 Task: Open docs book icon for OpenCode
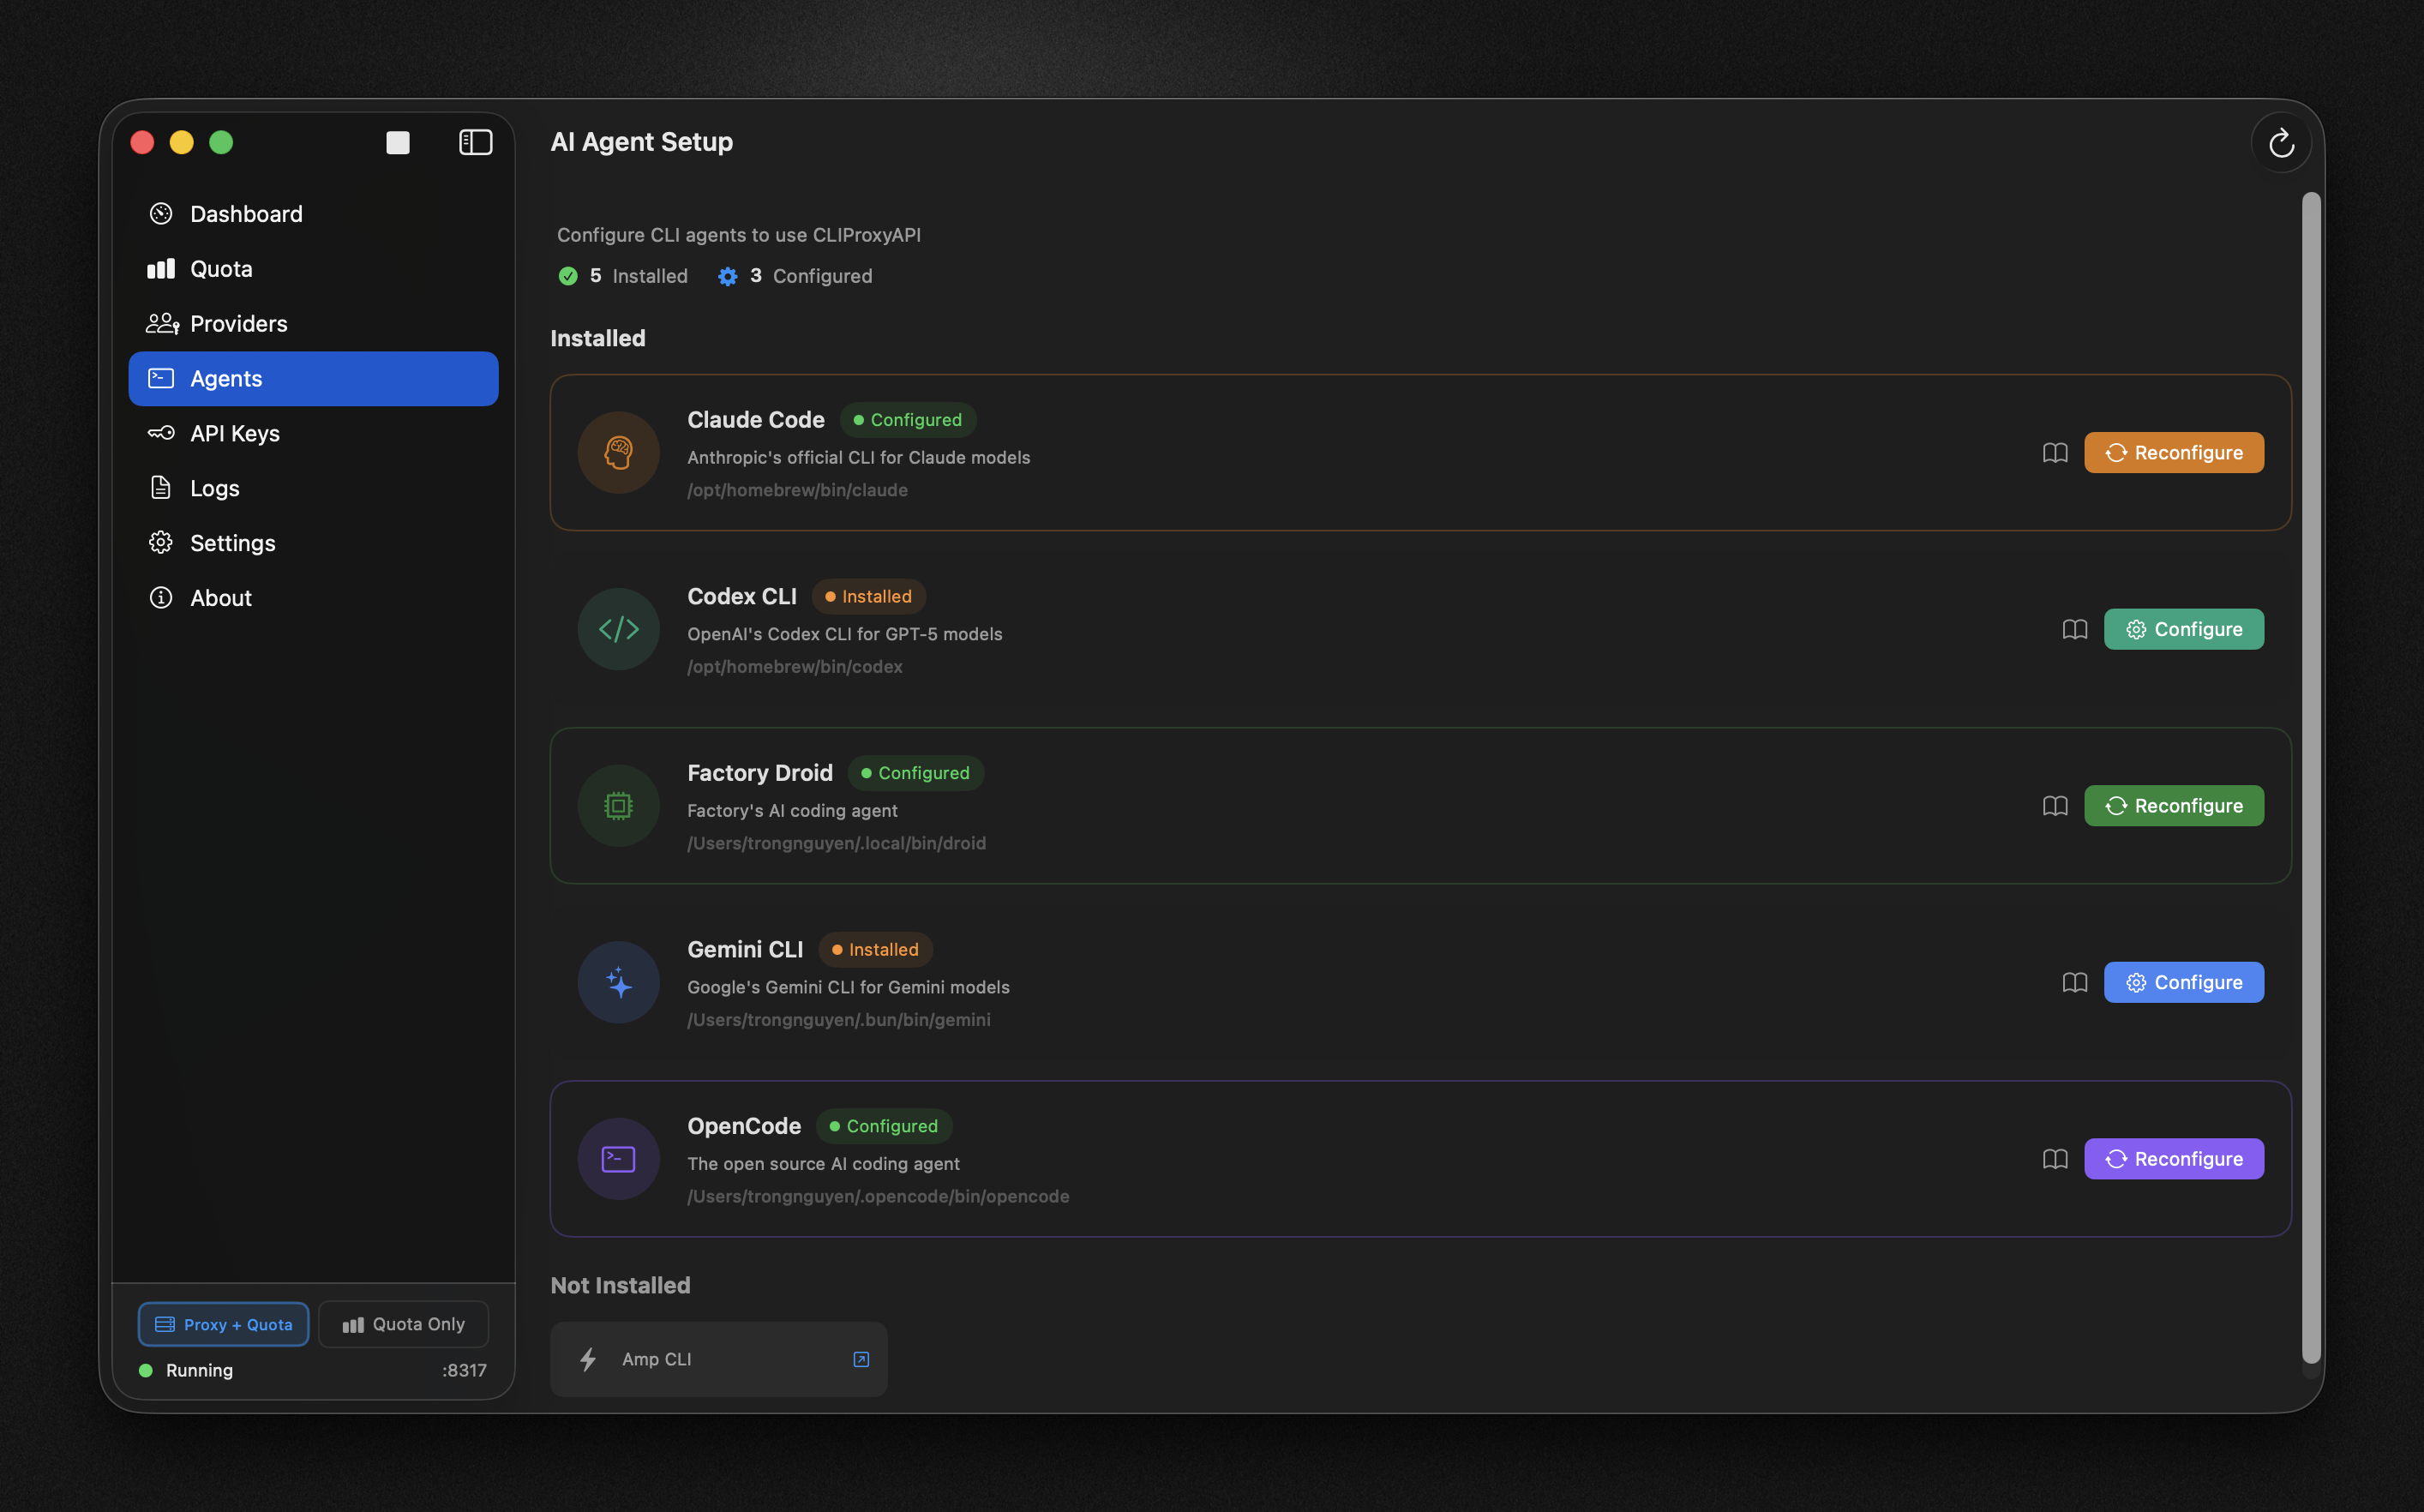(x=2055, y=1159)
